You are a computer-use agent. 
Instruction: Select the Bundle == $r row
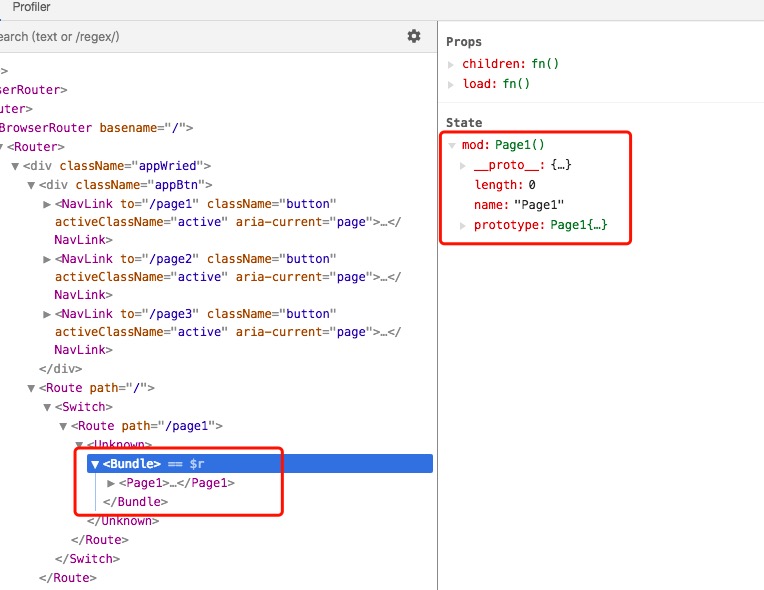(260, 464)
